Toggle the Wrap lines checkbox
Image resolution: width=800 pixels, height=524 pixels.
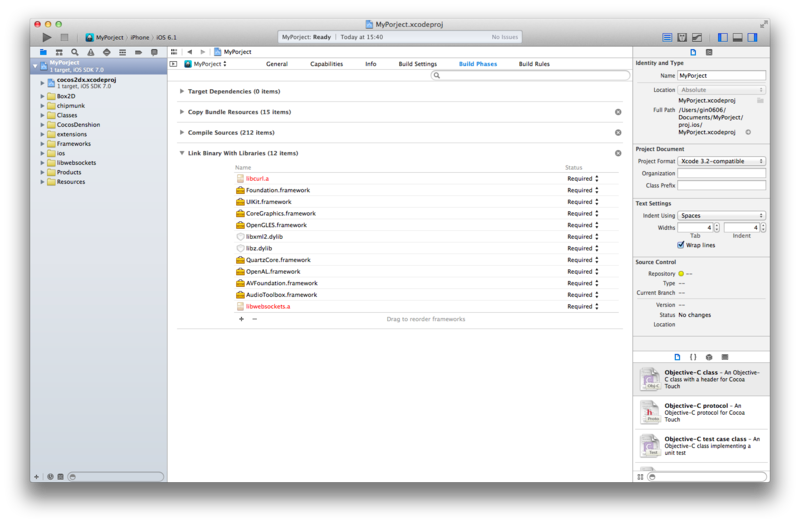coord(681,245)
